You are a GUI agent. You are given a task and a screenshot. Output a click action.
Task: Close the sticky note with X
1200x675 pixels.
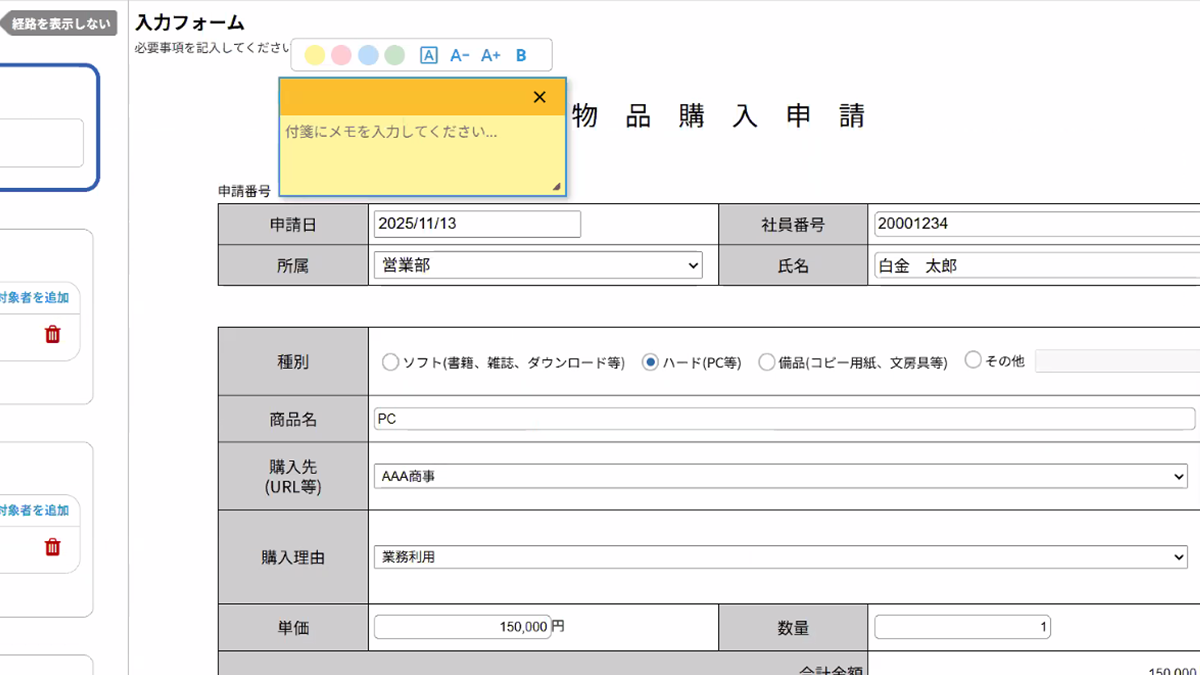coord(540,97)
